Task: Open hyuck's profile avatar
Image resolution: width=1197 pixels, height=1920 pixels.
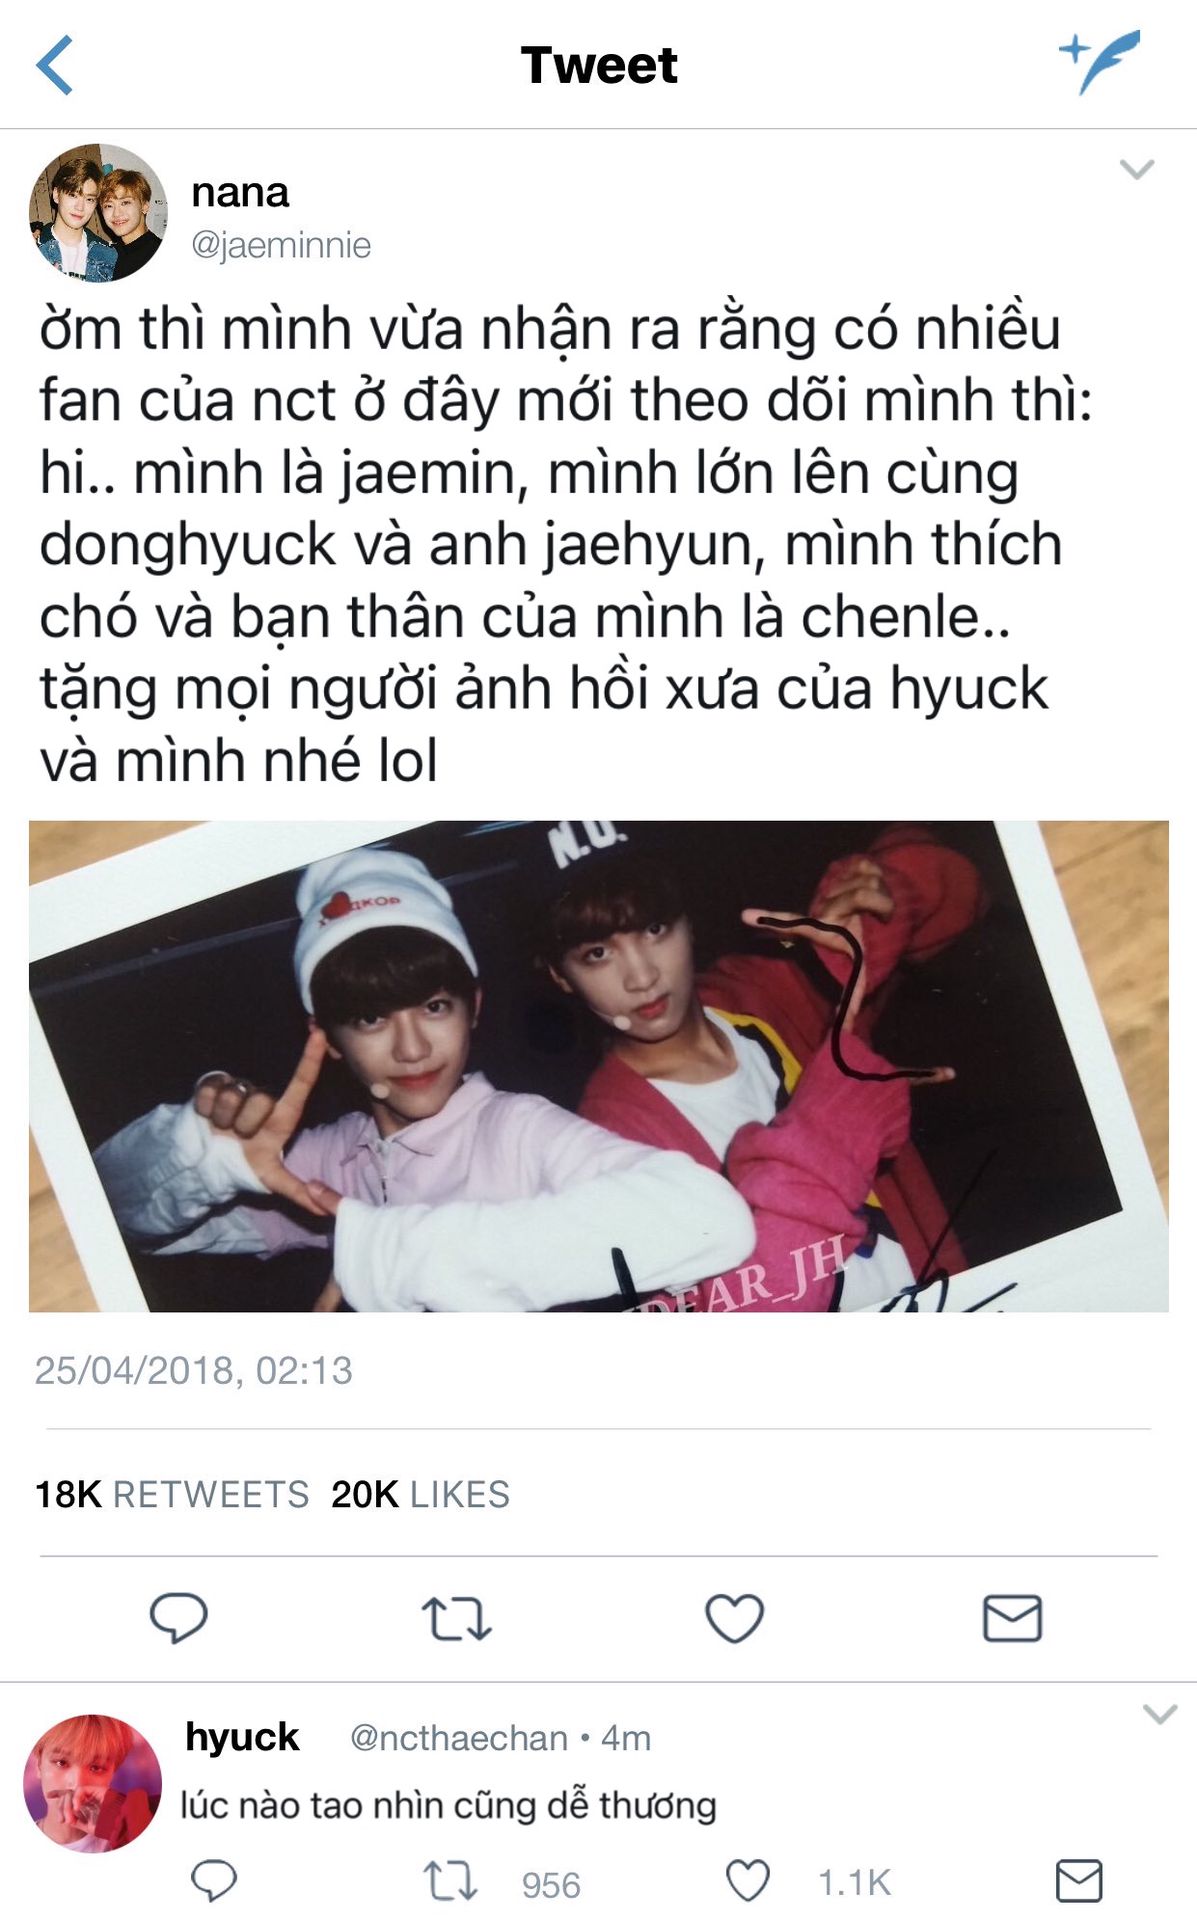Action: pos(92,1783)
